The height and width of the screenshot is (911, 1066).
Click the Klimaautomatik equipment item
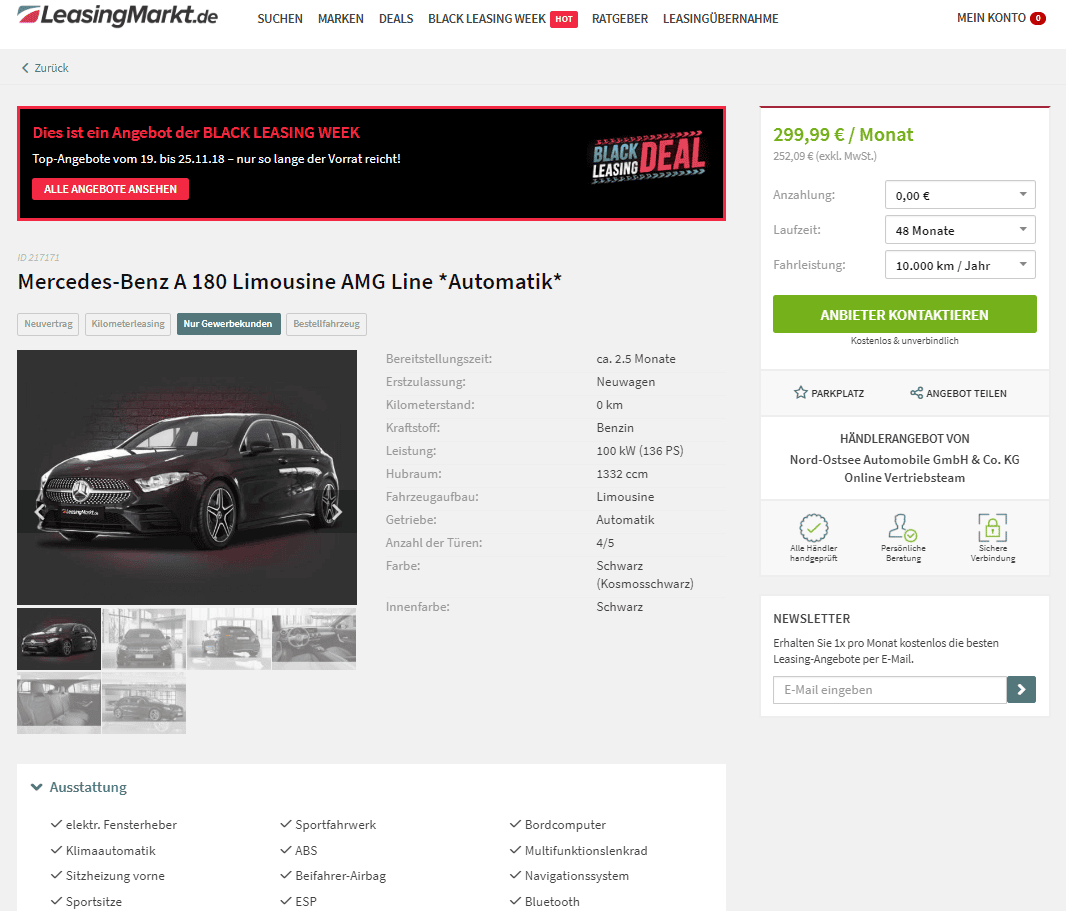point(110,850)
